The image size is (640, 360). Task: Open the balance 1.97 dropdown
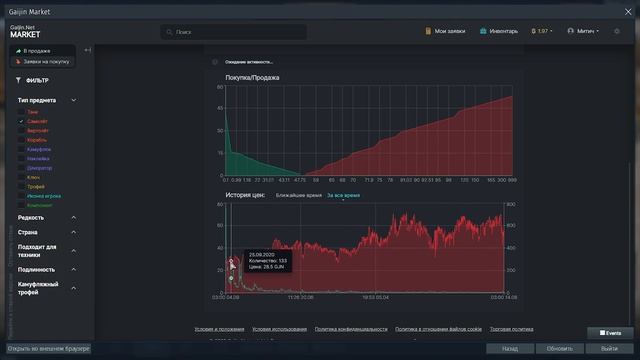point(542,31)
